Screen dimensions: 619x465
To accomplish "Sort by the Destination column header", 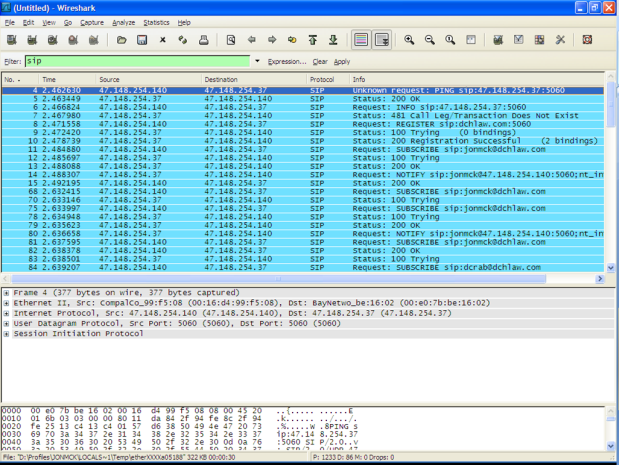I will coord(254,79).
